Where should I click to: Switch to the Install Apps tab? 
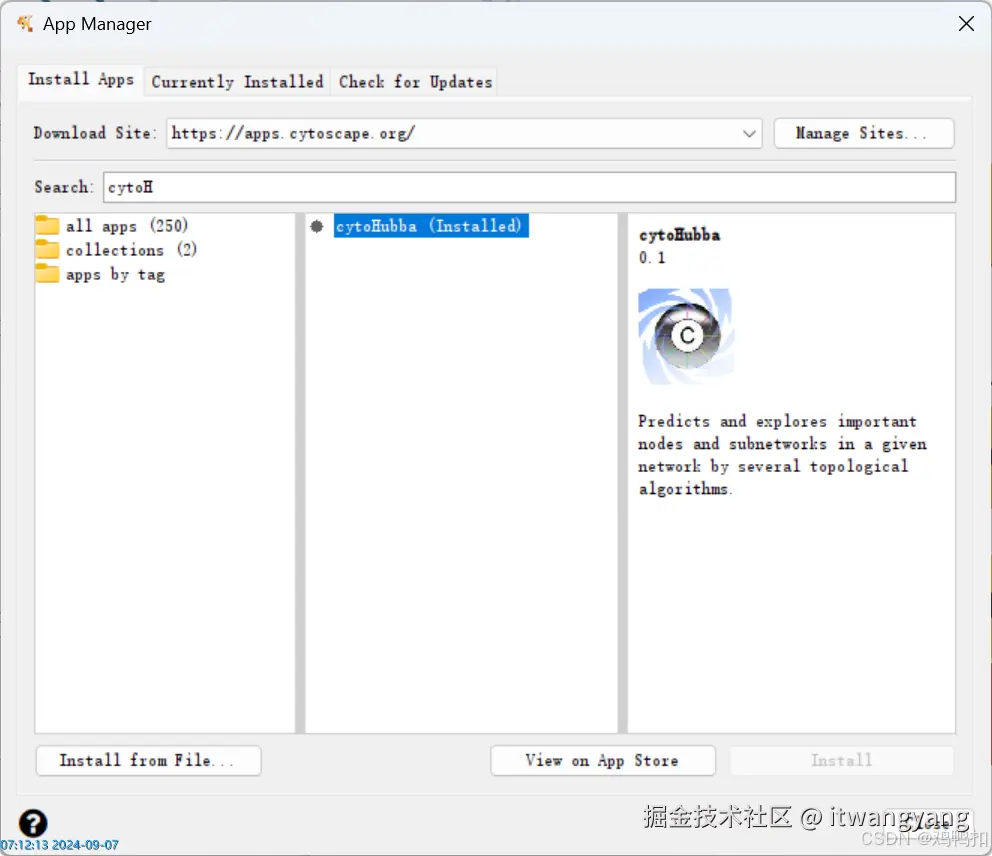[x=81, y=80]
